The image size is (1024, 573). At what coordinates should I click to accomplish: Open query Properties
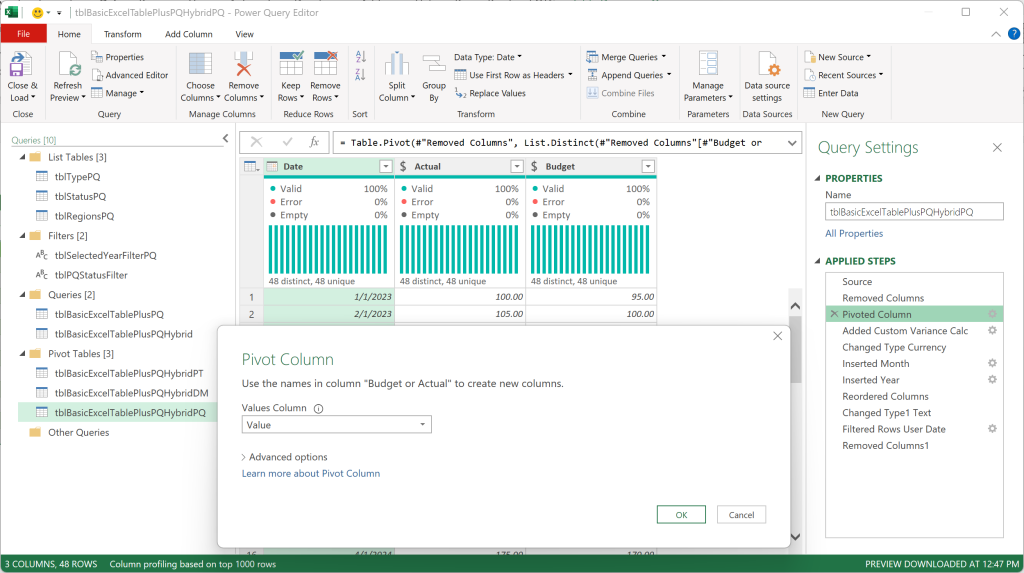click(118, 57)
